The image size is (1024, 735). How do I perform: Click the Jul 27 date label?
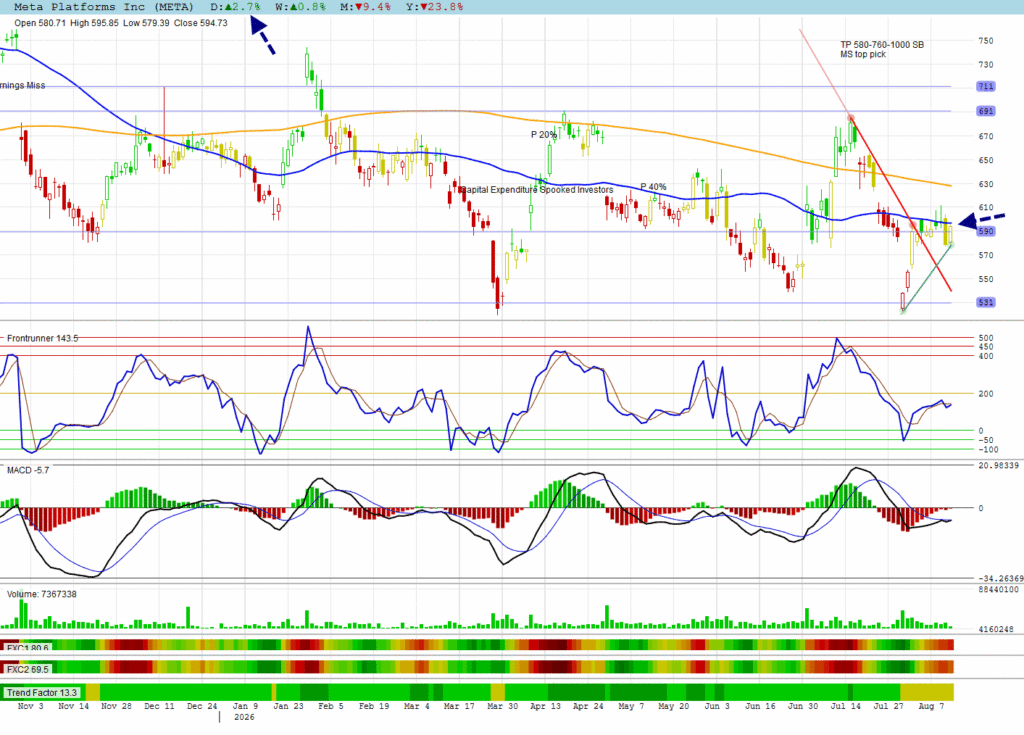point(889,706)
